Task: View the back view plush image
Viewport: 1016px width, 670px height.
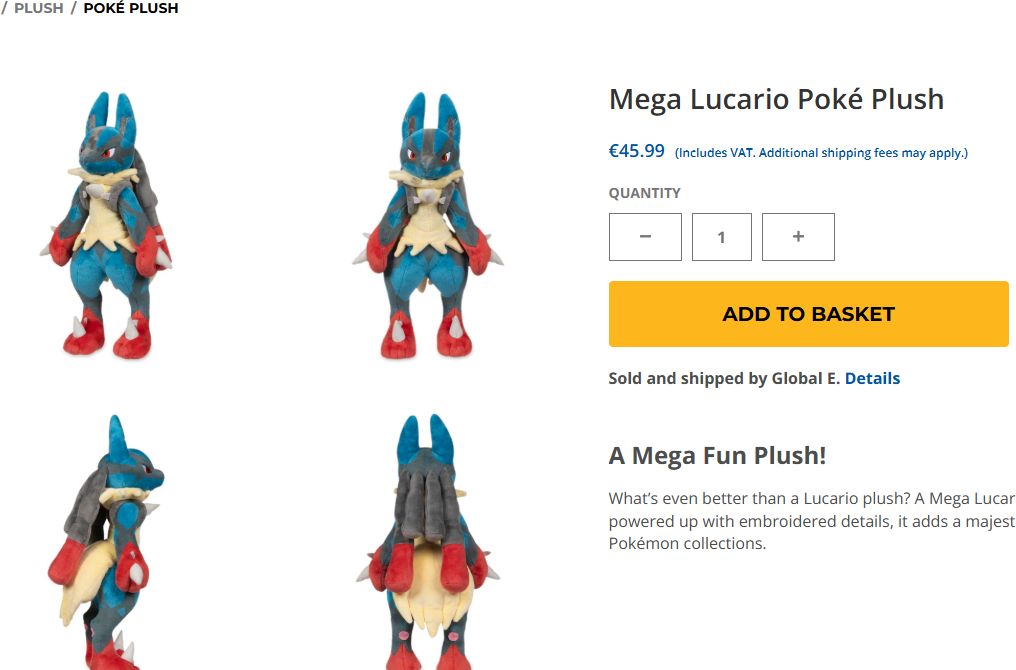Action: [428, 540]
